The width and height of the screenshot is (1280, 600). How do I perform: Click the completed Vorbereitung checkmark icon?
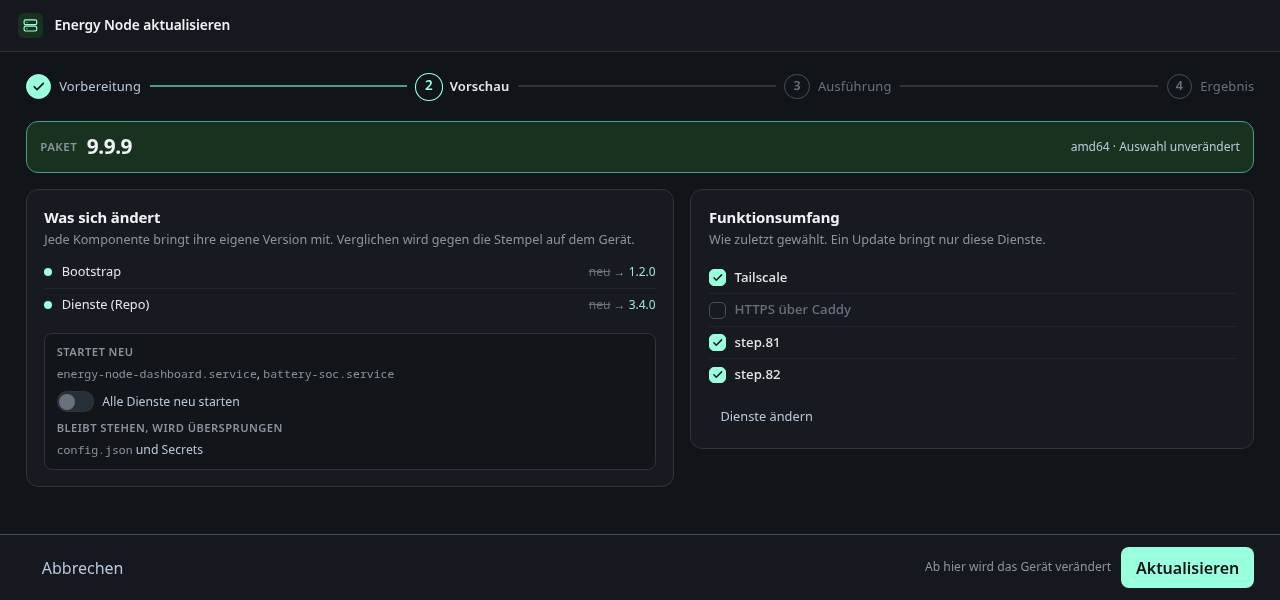point(38,86)
